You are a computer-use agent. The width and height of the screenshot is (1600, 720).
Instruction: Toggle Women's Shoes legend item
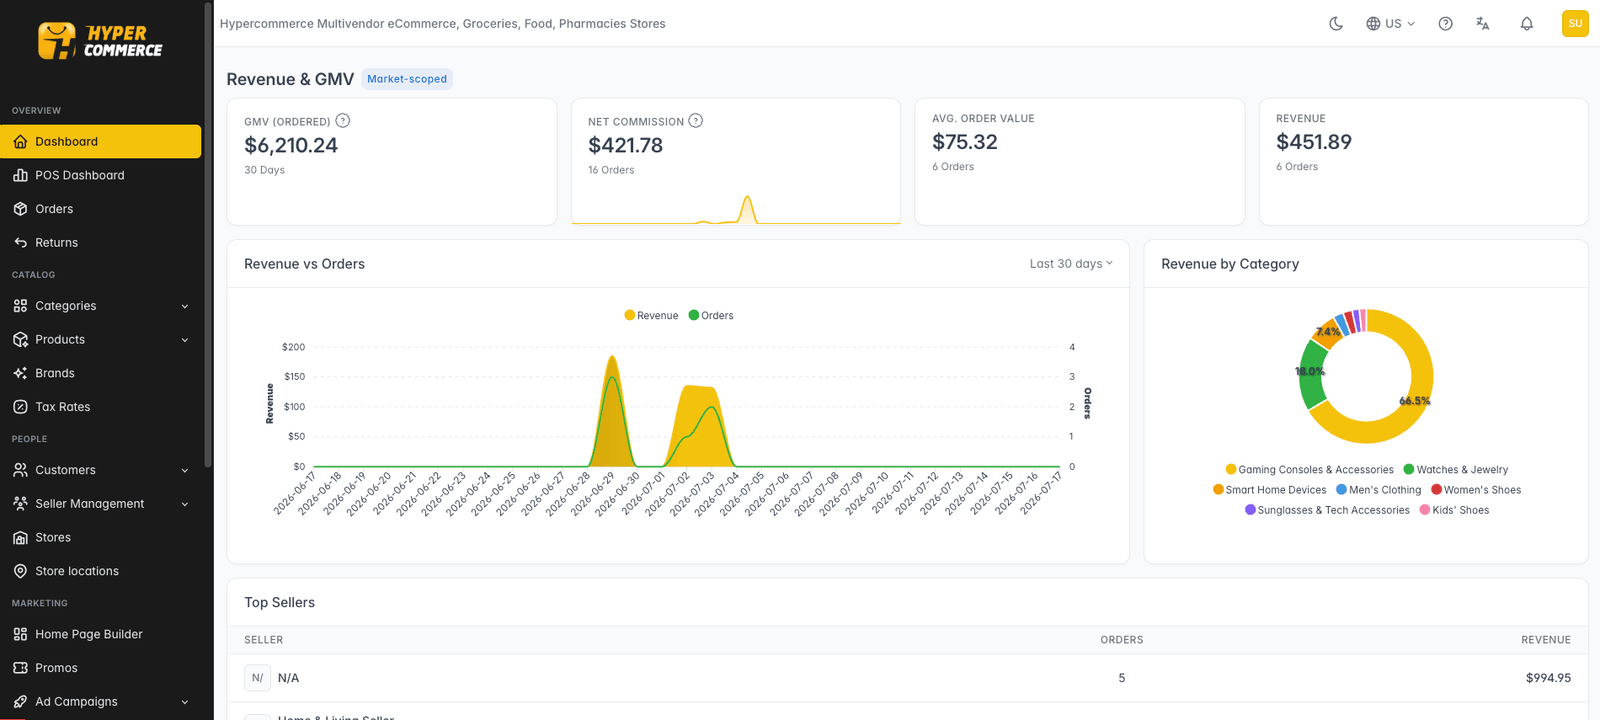point(1476,490)
